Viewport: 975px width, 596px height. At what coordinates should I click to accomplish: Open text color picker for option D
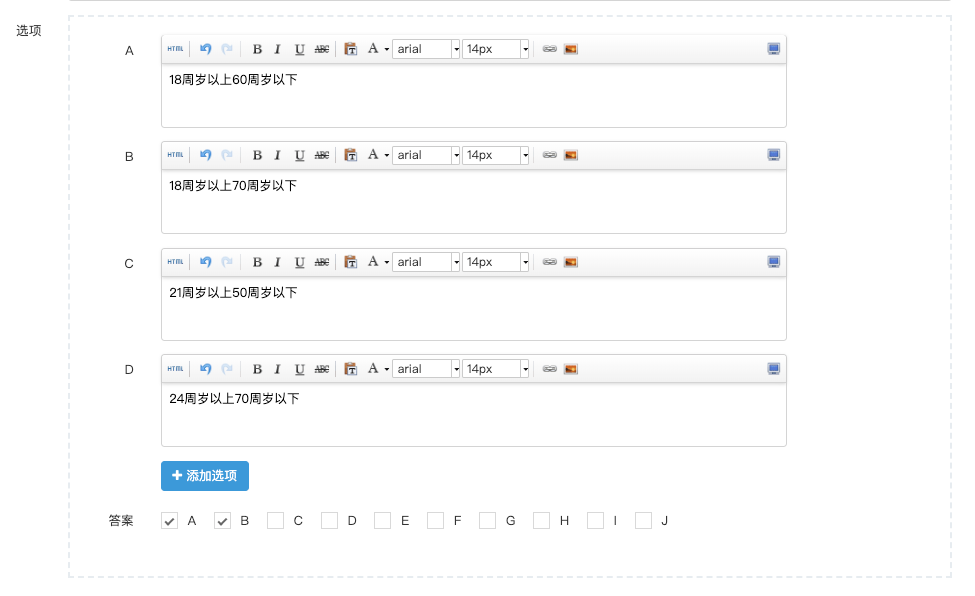(377, 370)
